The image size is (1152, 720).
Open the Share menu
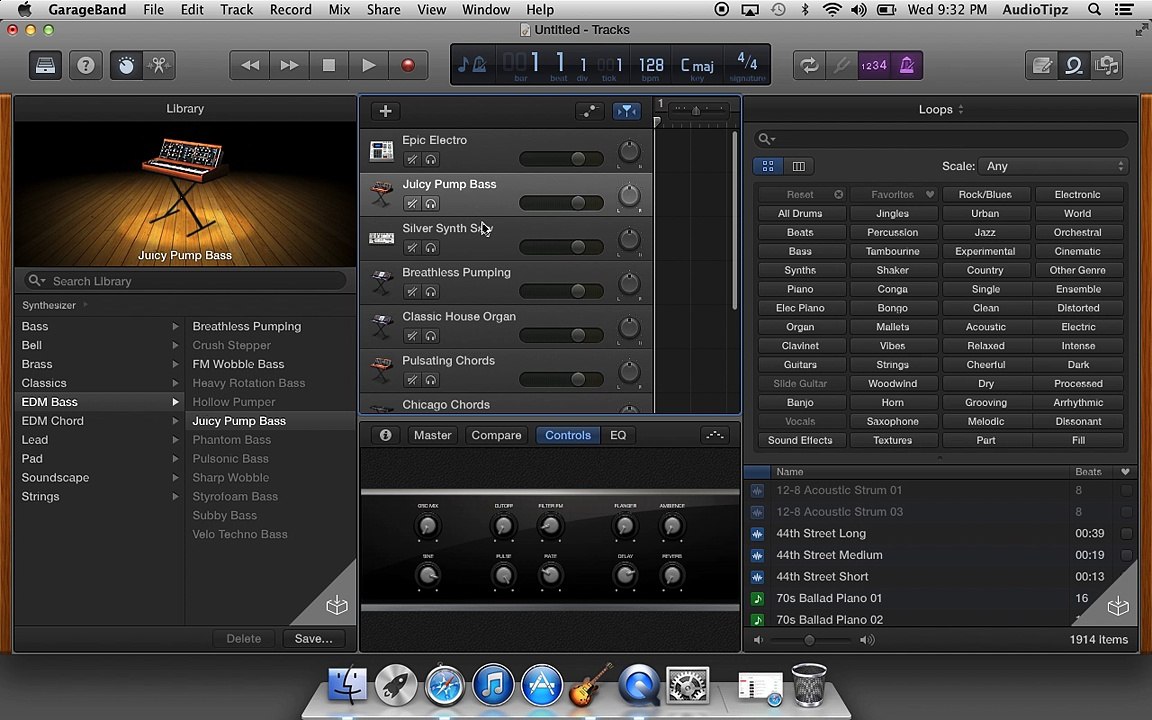(384, 10)
